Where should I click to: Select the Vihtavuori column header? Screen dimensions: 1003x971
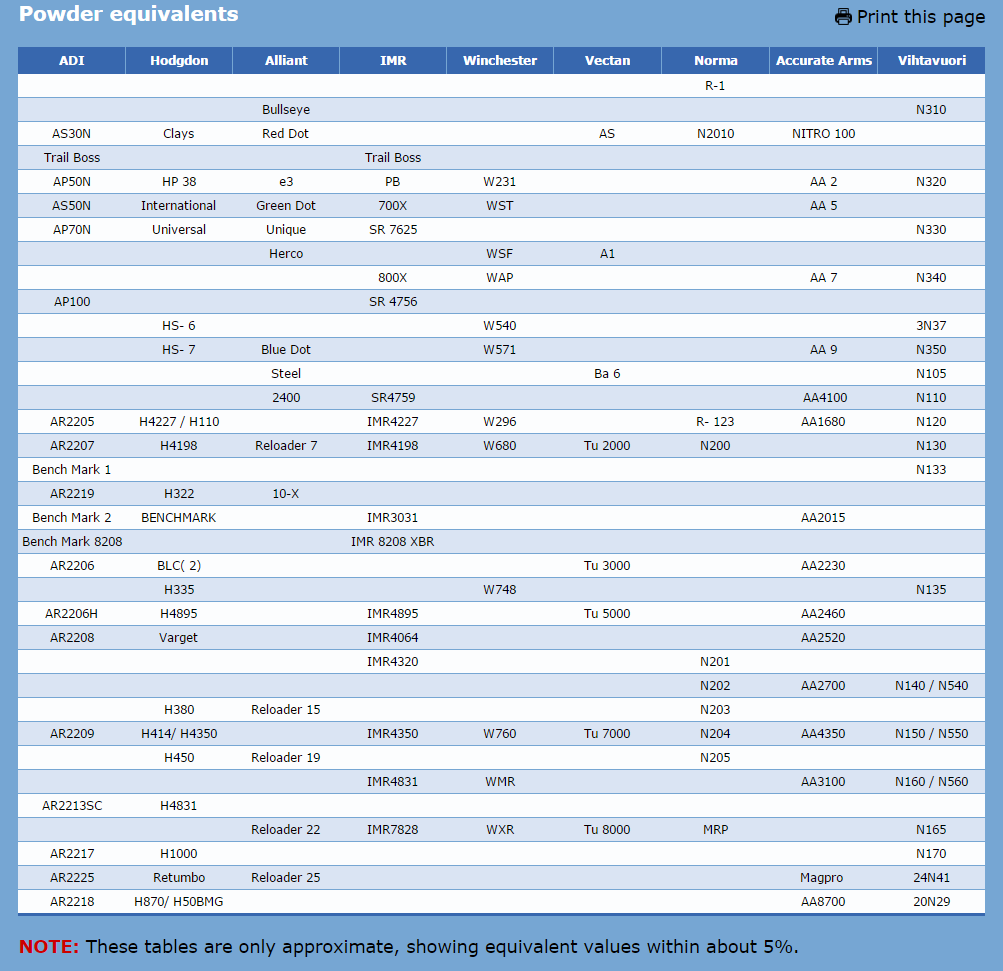tap(931, 61)
